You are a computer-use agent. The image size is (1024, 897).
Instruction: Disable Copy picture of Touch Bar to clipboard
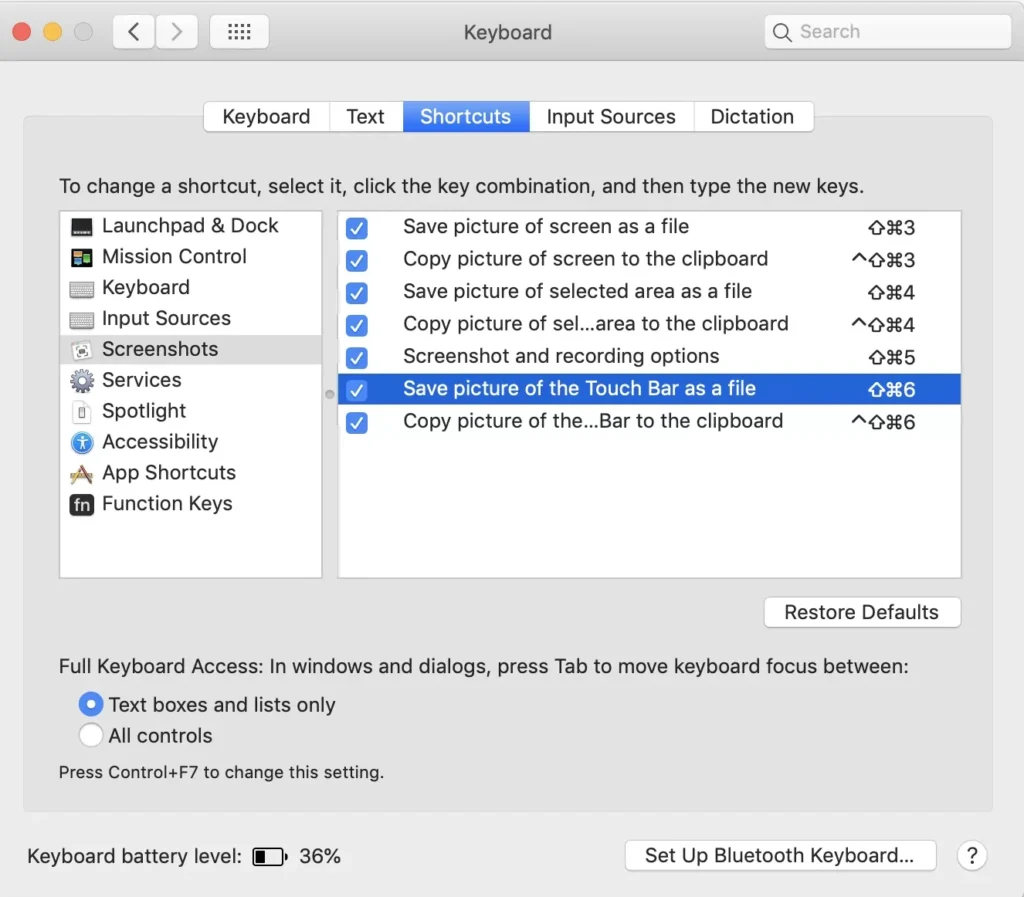(x=357, y=422)
